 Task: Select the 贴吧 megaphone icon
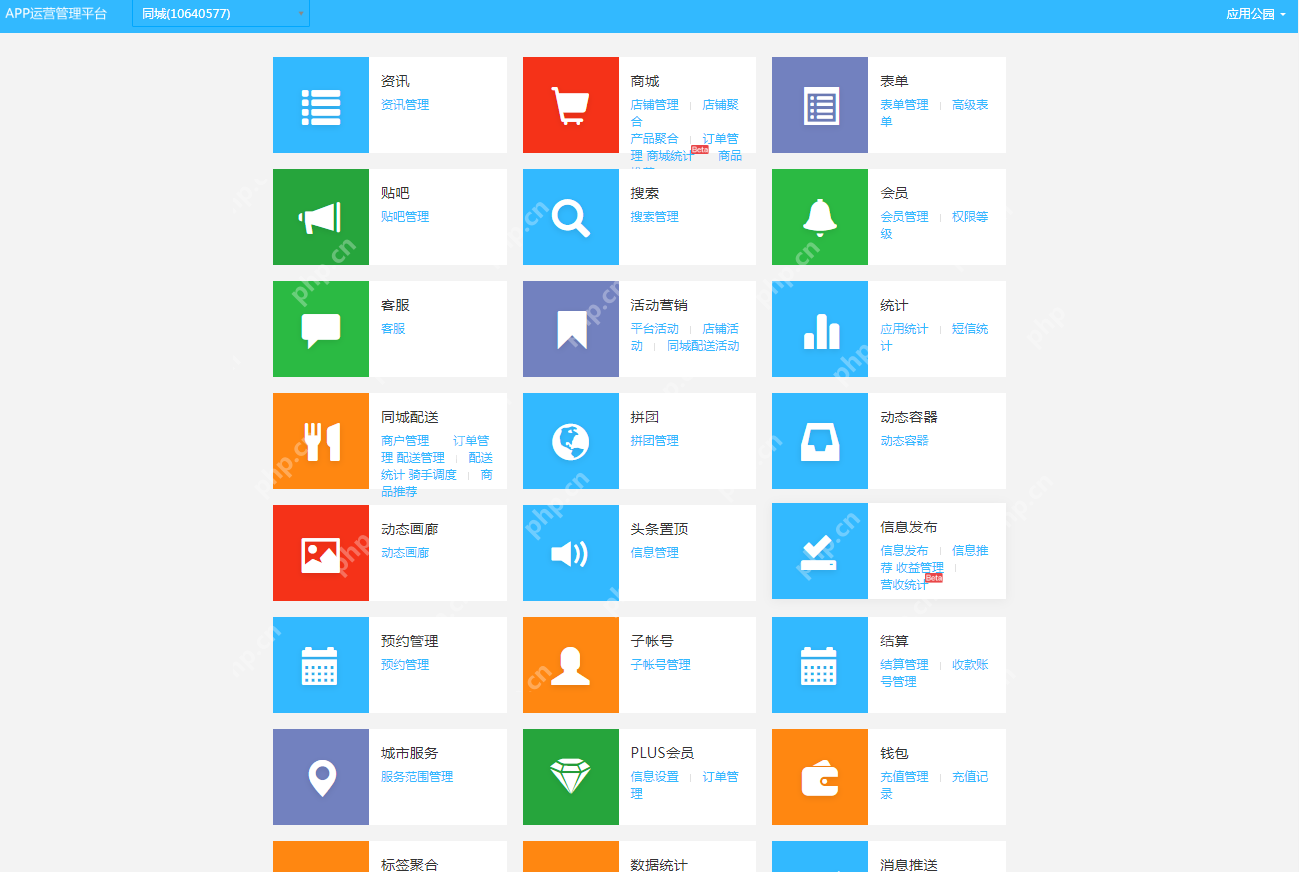click(320, 217)
